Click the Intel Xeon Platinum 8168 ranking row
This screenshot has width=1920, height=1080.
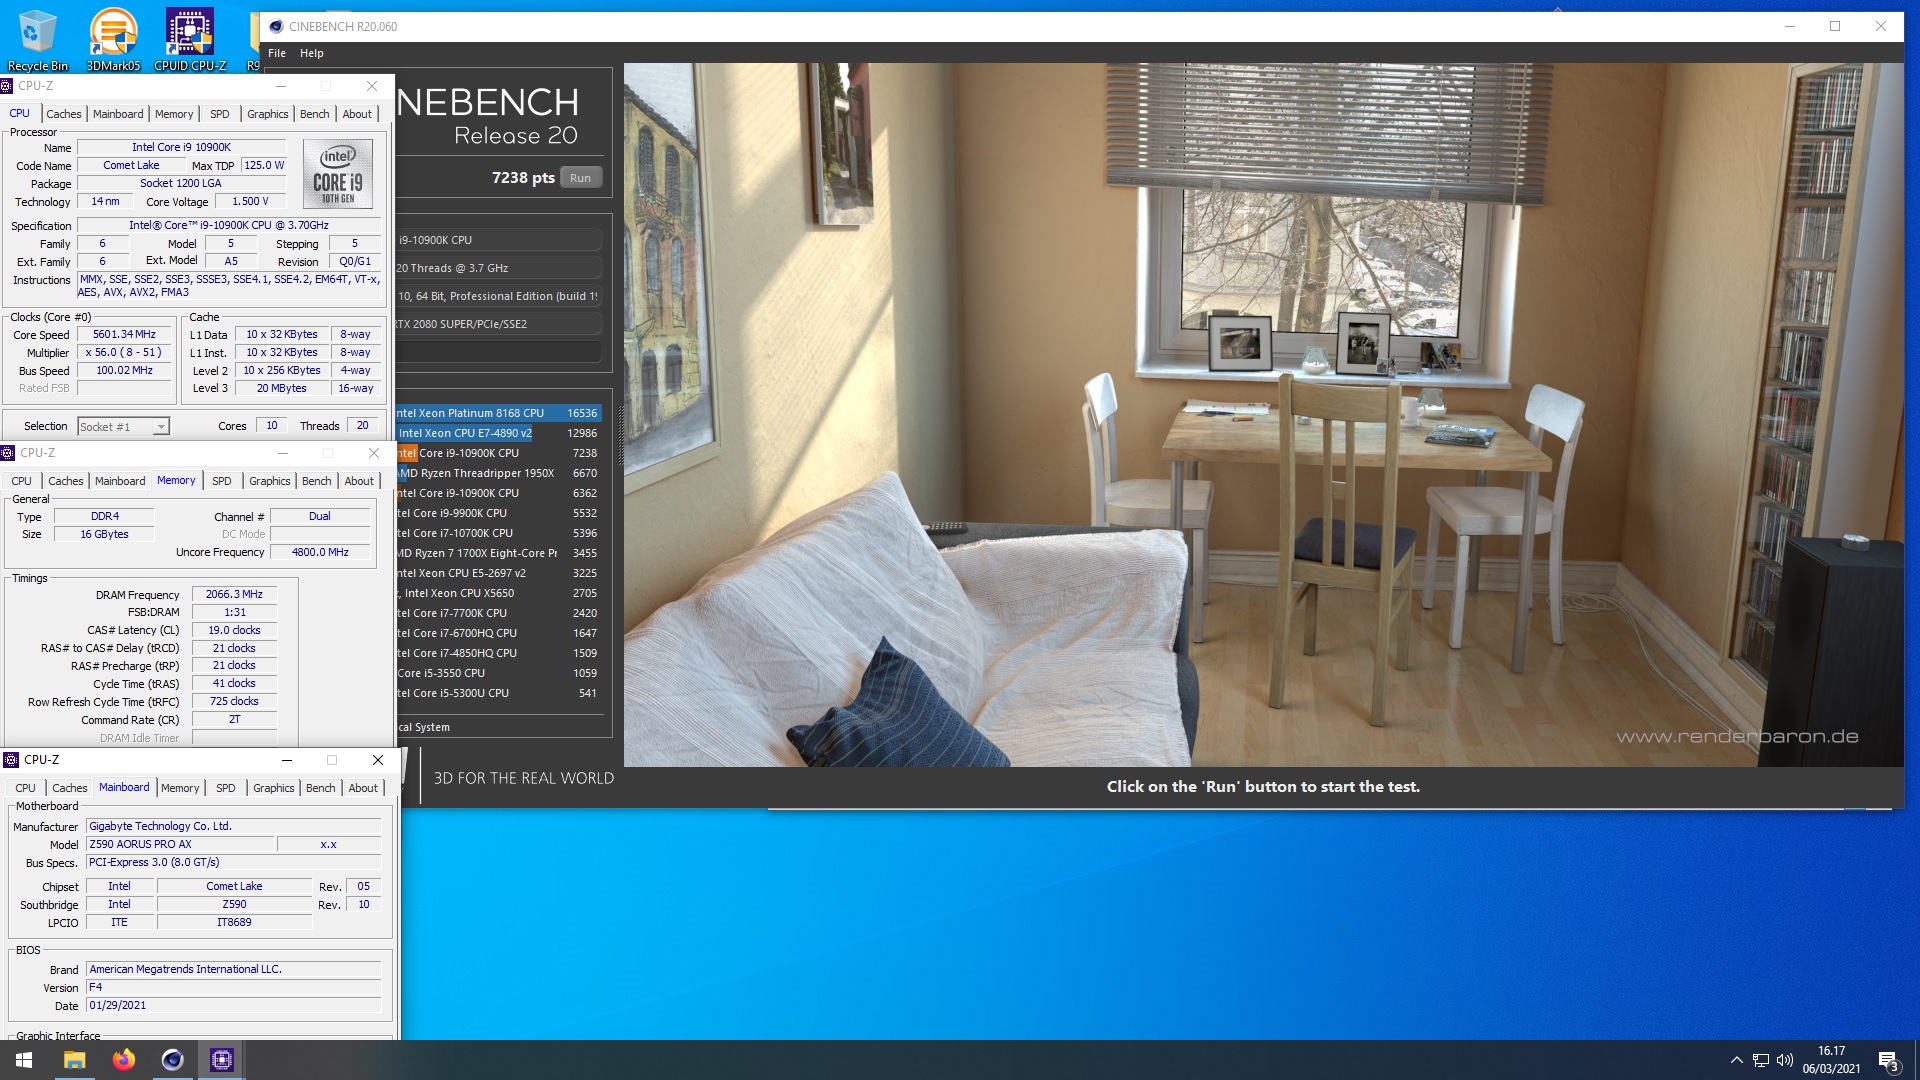(x=499, y=413)
